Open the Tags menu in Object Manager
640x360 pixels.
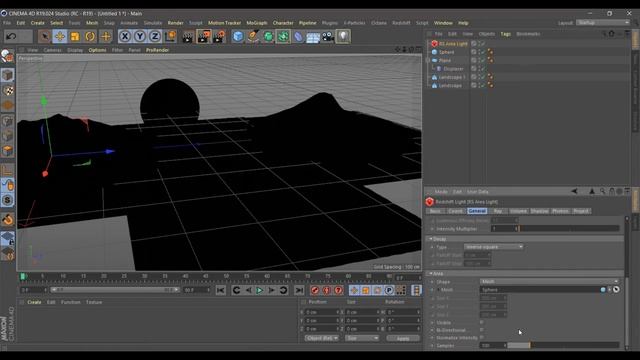[505, 34]
